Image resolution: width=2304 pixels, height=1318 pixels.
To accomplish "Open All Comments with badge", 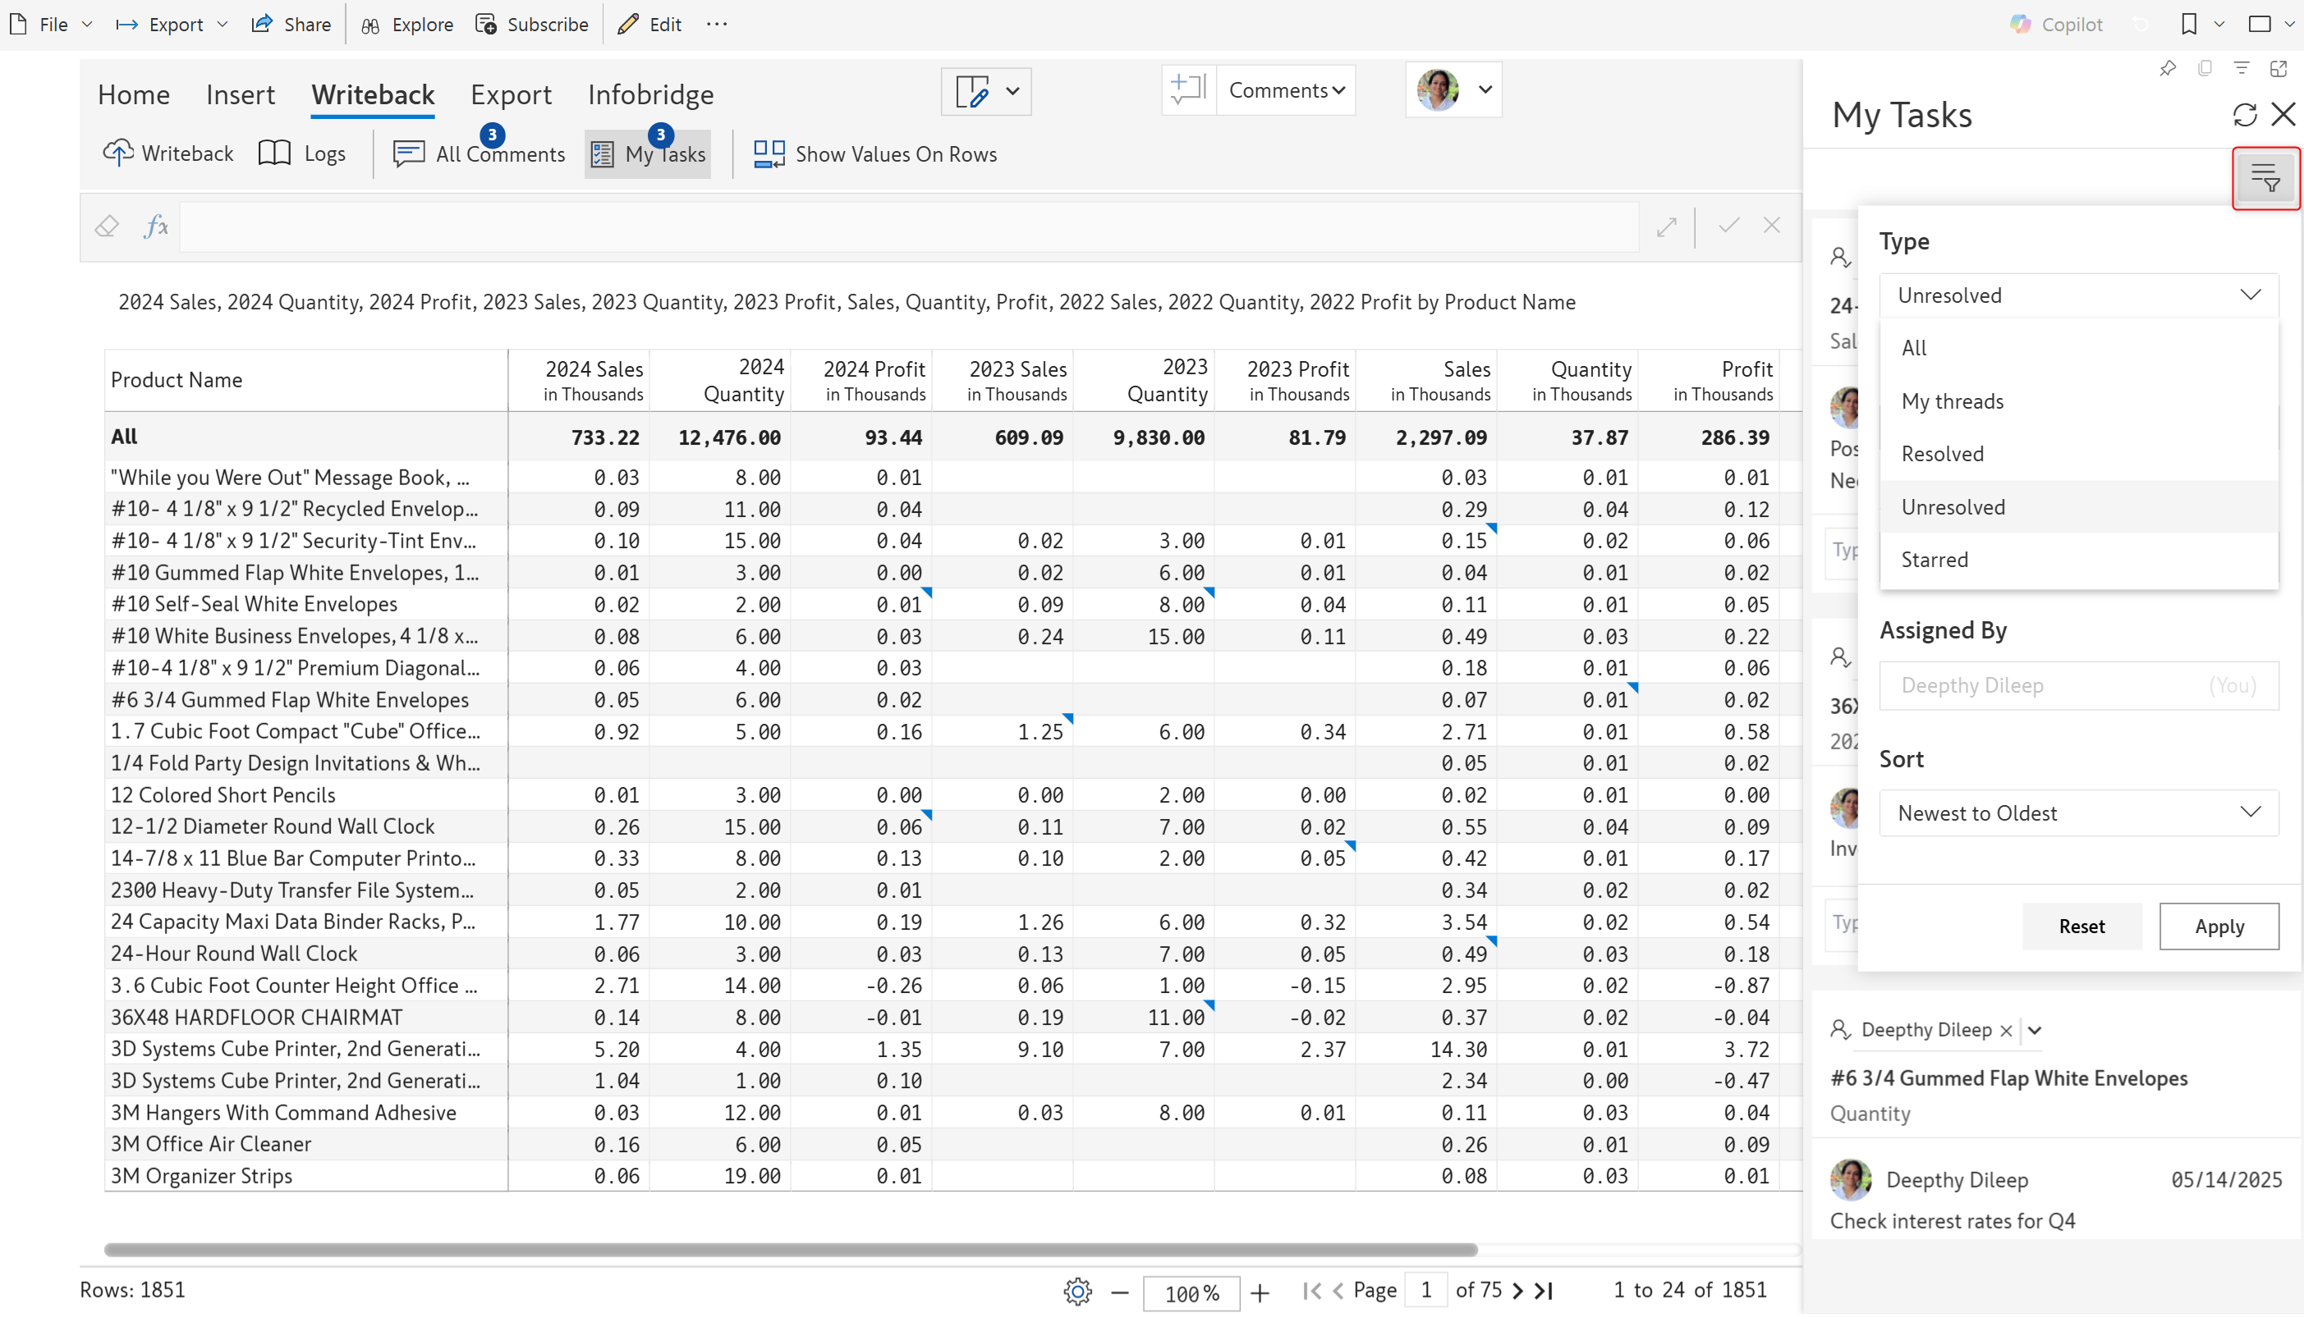I will click(x=479, y=153).
